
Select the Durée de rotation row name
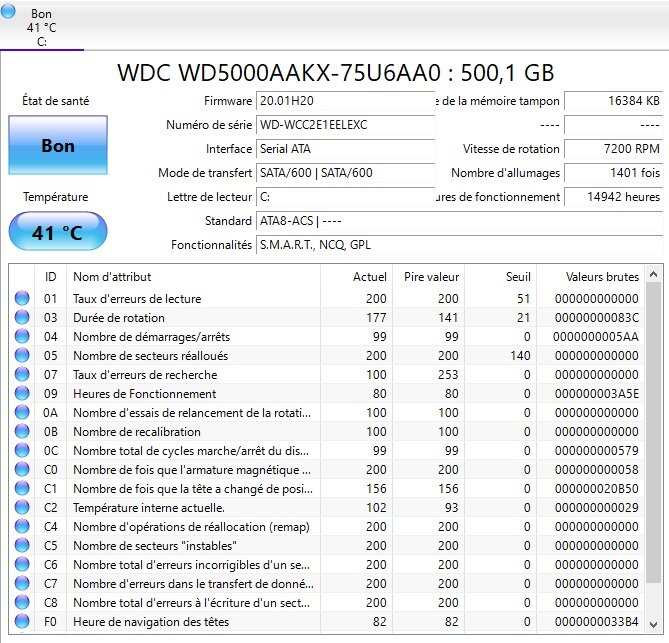coord(119,317)
